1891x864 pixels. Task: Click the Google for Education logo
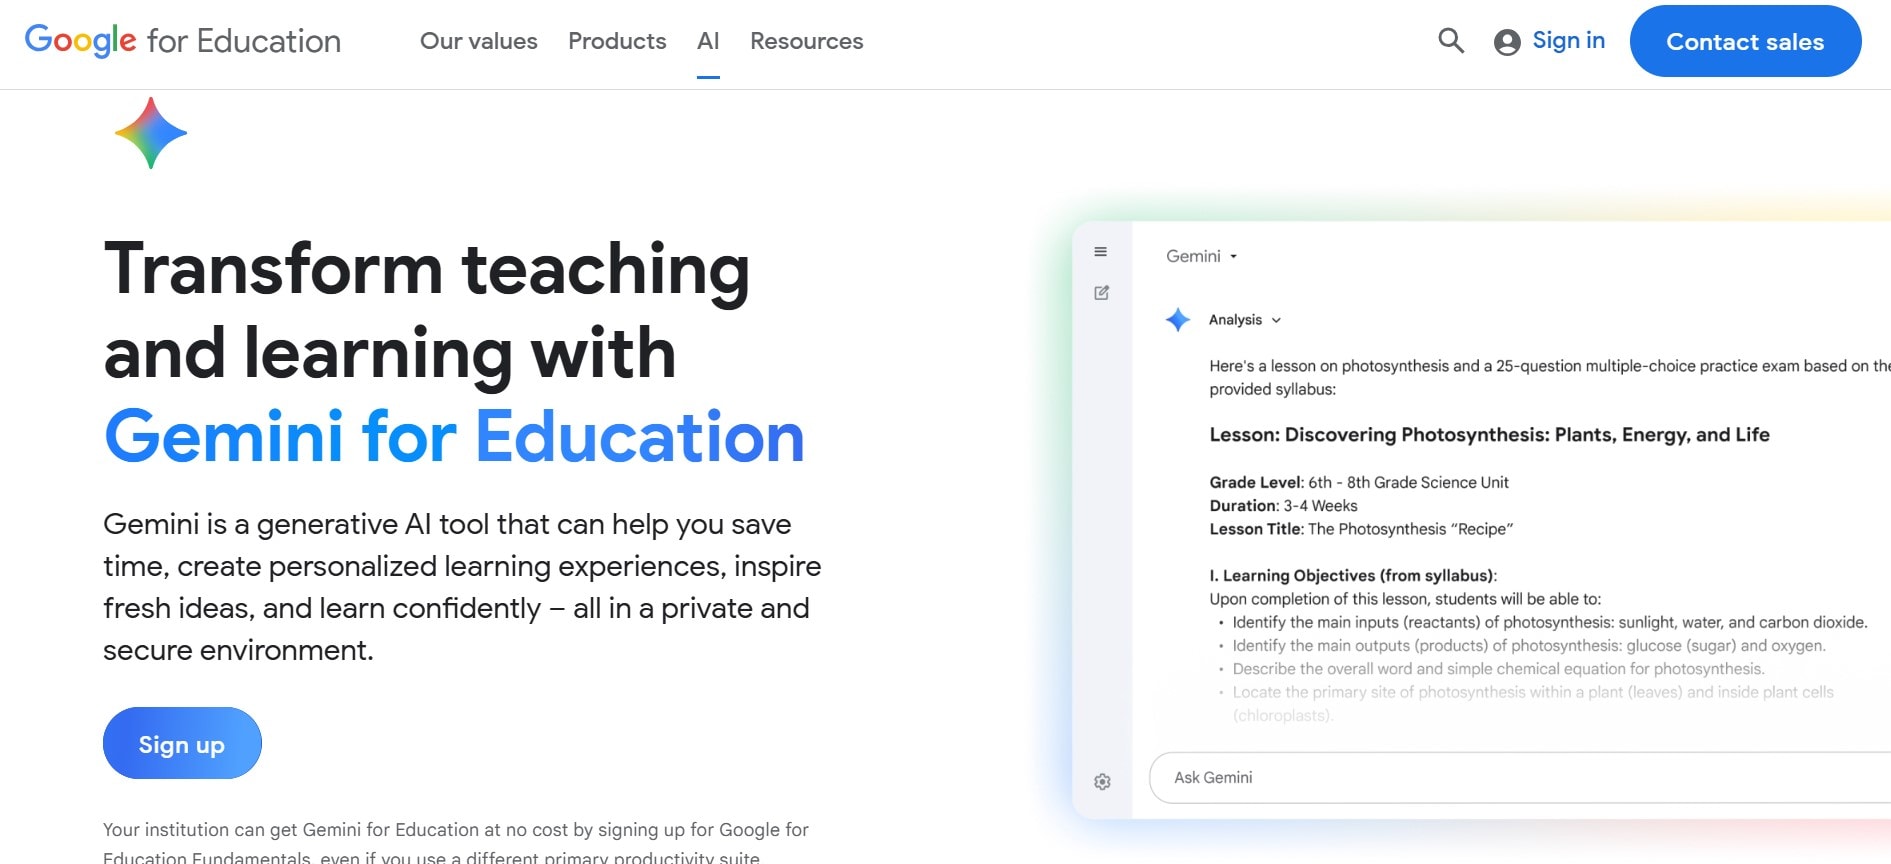coord(183,41)
